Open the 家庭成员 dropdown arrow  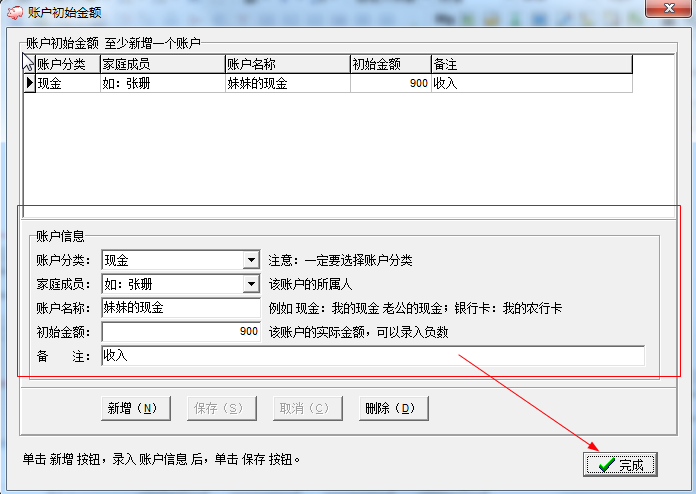point(251,284)
